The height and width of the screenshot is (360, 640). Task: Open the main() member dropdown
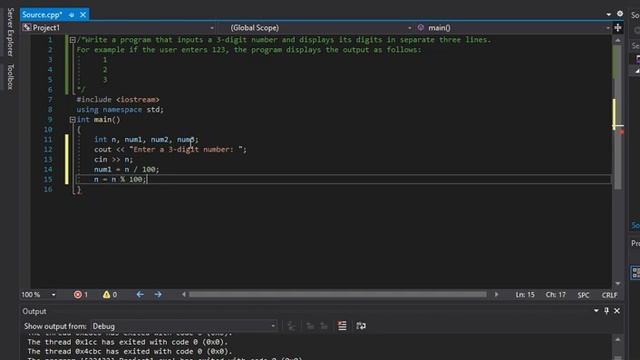point(513,28)
